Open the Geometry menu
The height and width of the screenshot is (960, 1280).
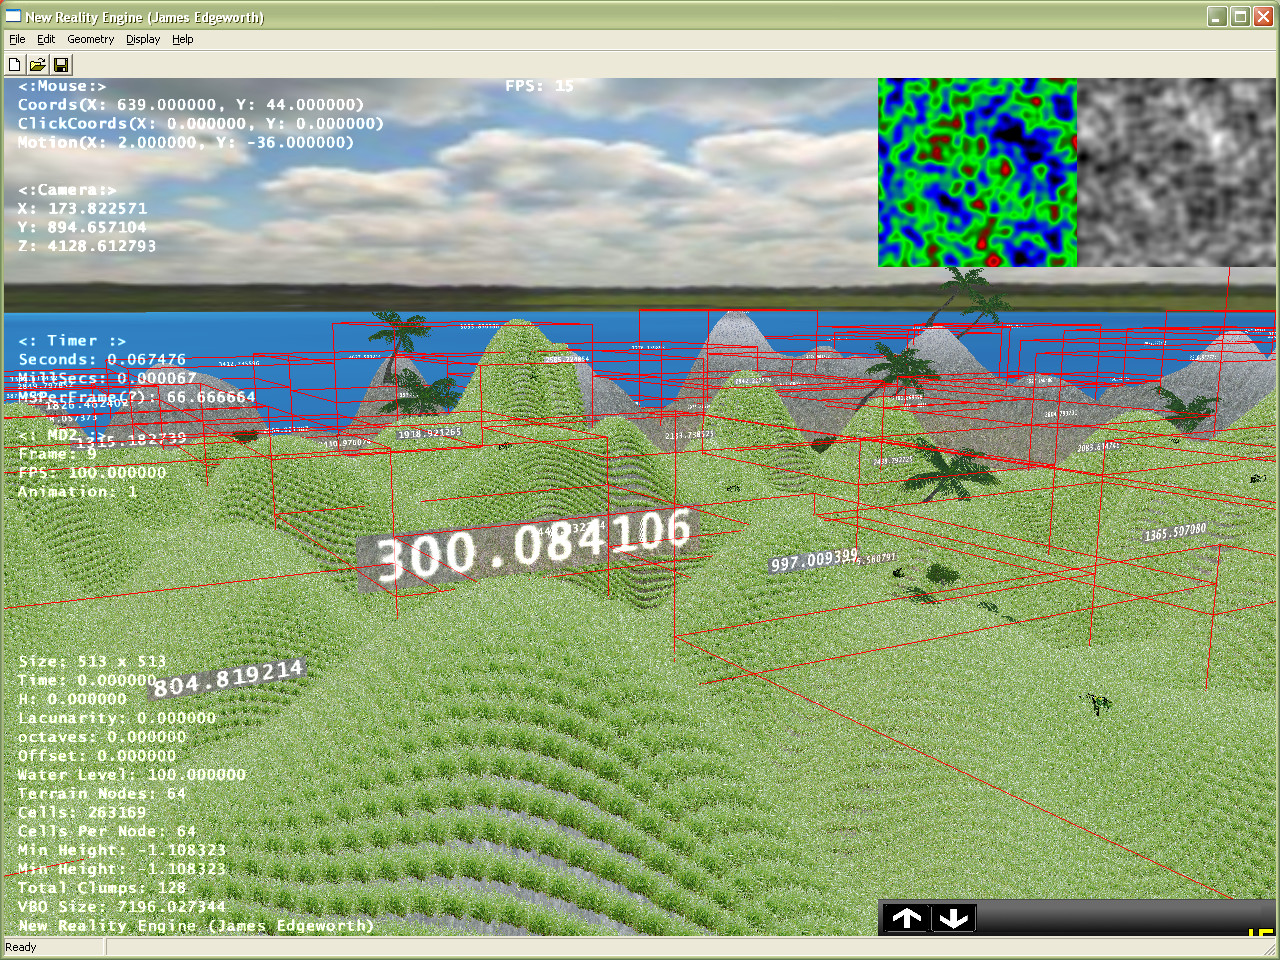tap(90, 39)
